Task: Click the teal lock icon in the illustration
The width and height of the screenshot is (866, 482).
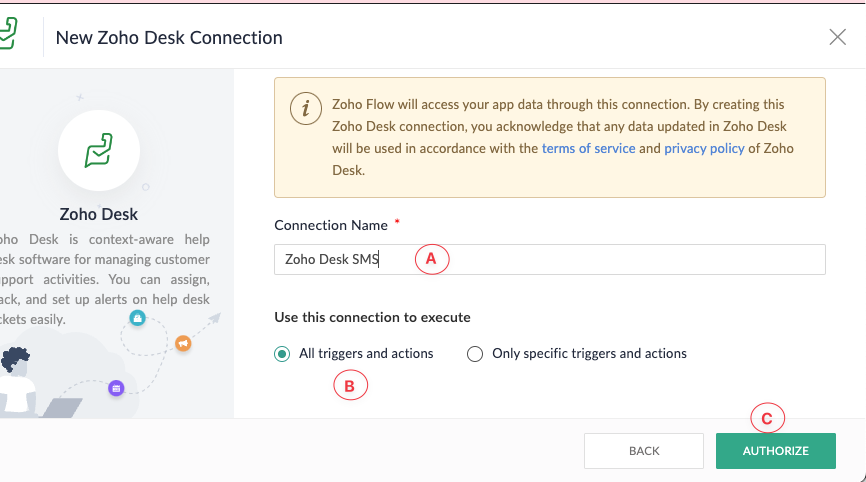Action: [x=138, y=318]
